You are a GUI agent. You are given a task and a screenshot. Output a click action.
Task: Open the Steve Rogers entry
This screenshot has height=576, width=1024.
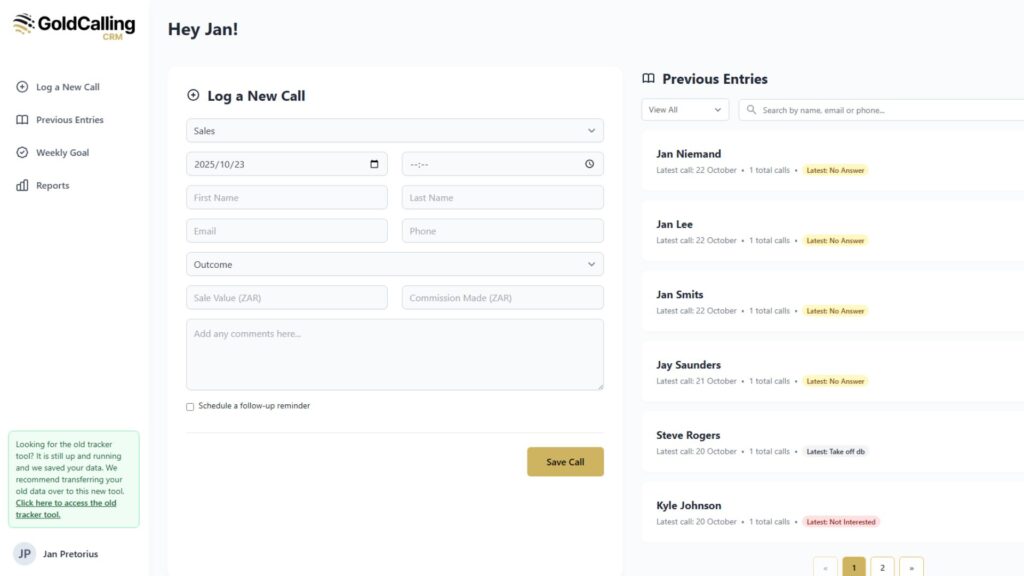(688, 436)
